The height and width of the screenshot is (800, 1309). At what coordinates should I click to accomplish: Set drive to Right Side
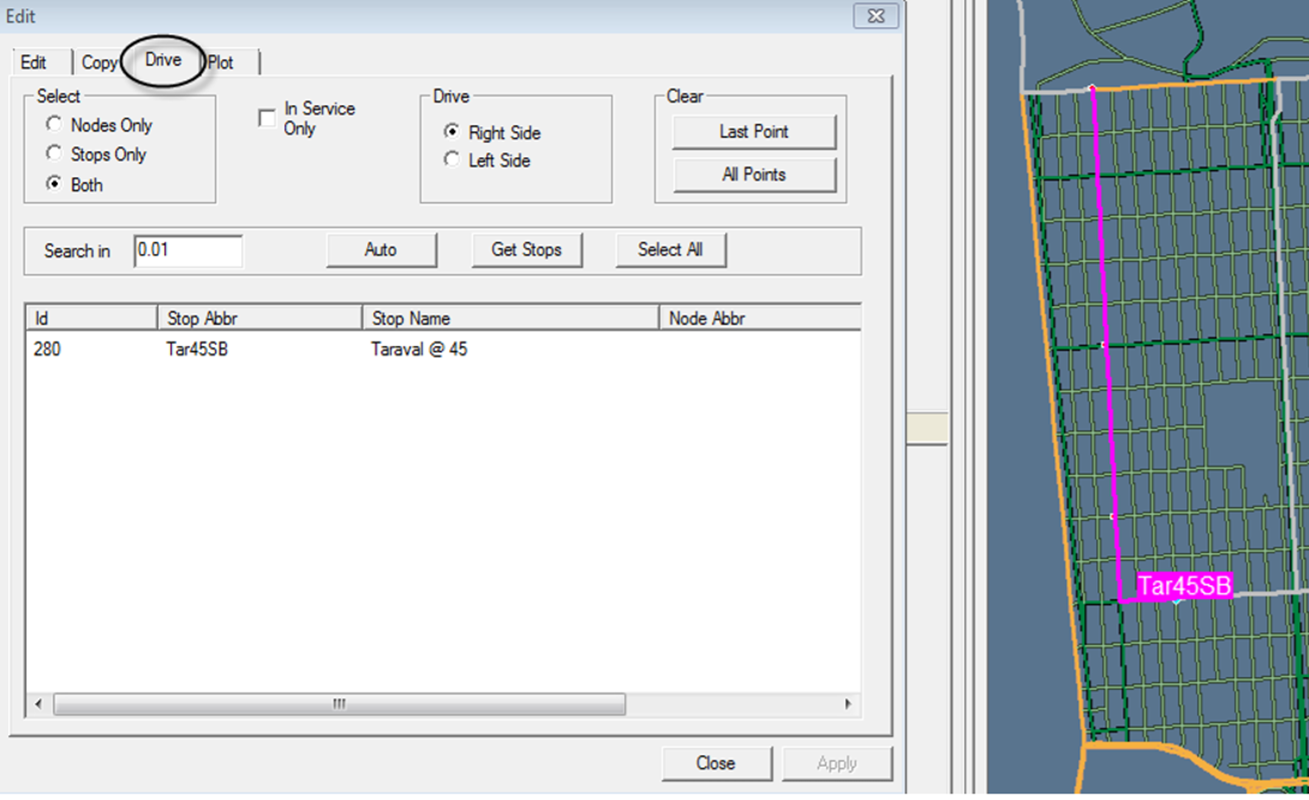[x=453, y=132]
